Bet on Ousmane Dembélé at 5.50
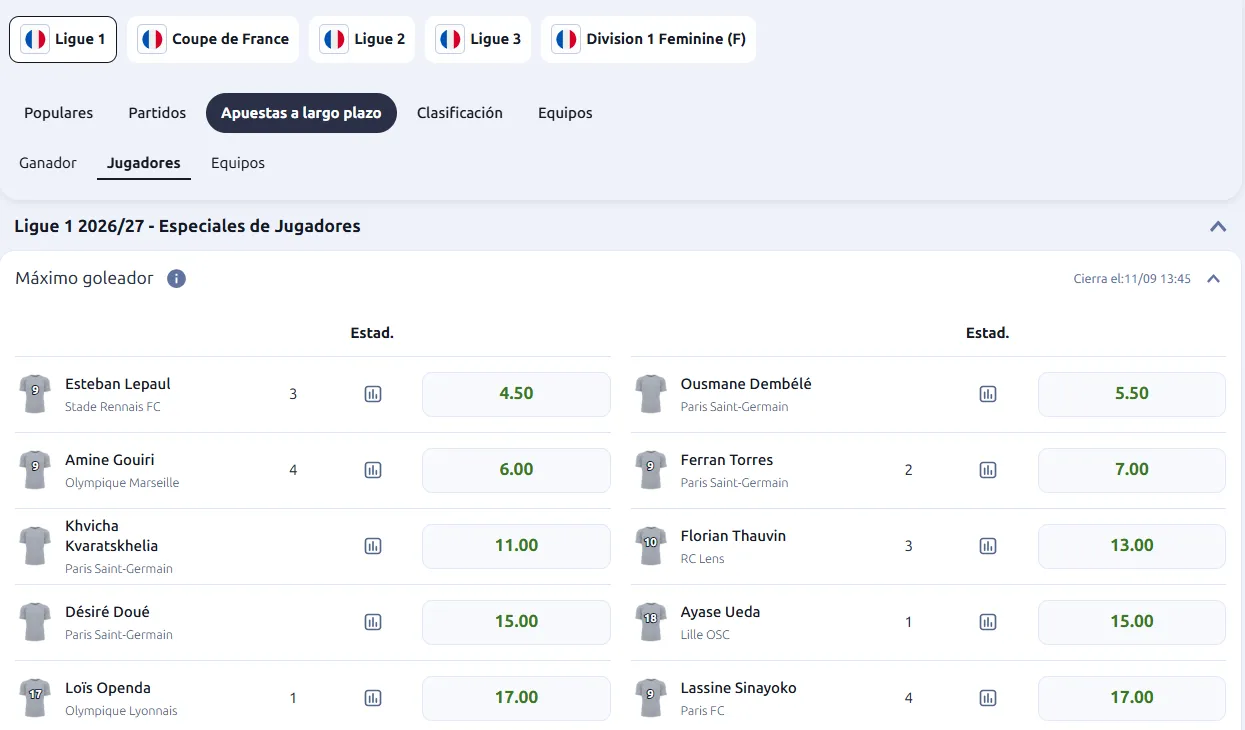This screenshot has width=1245, height=730. (x=1132, y=394)
